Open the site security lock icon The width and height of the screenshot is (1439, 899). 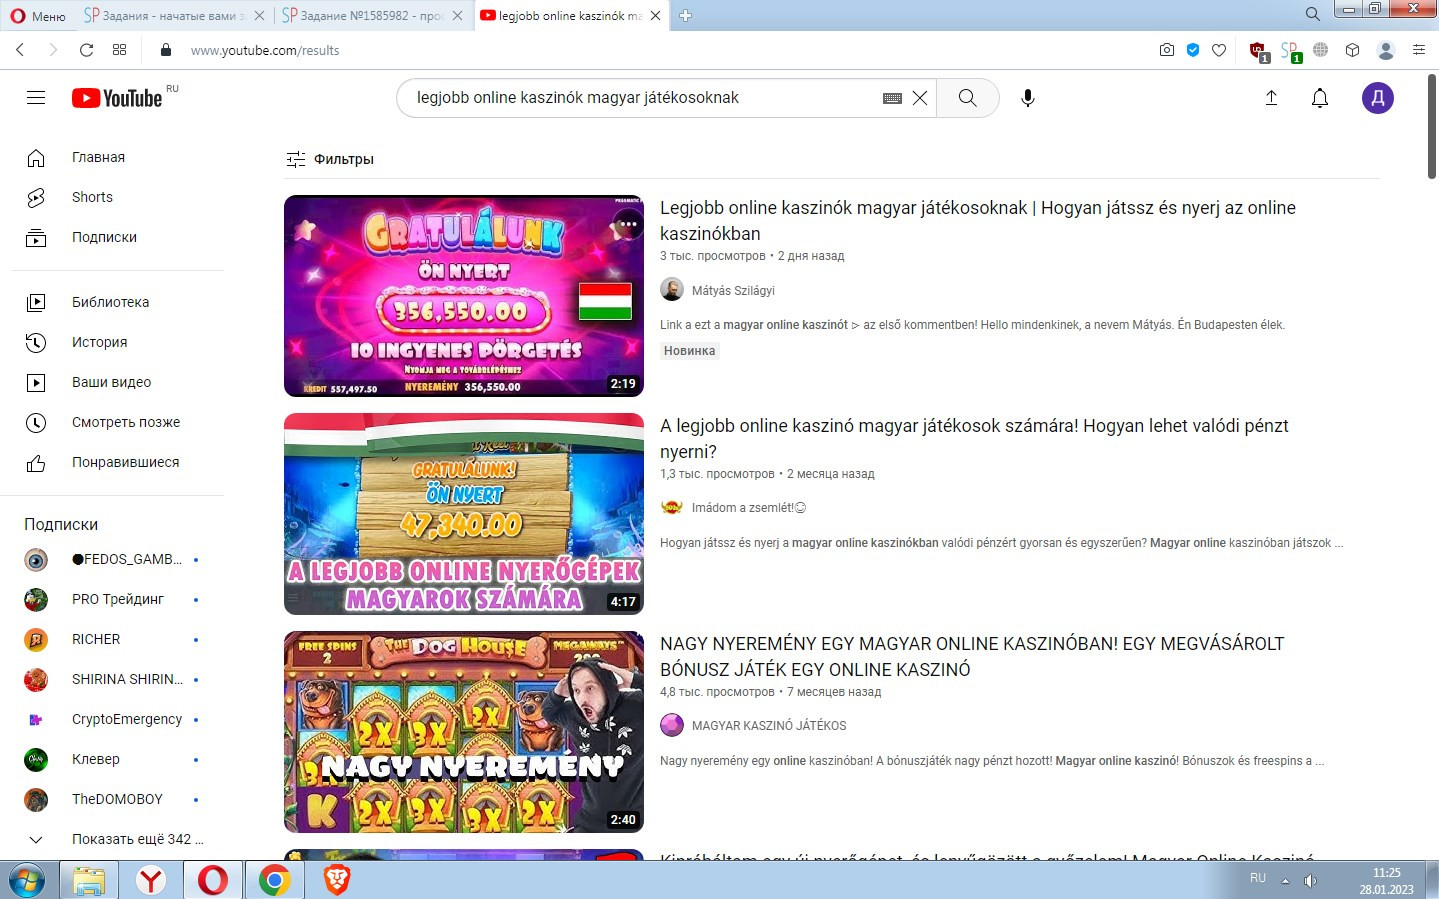(x=166, y=50)
